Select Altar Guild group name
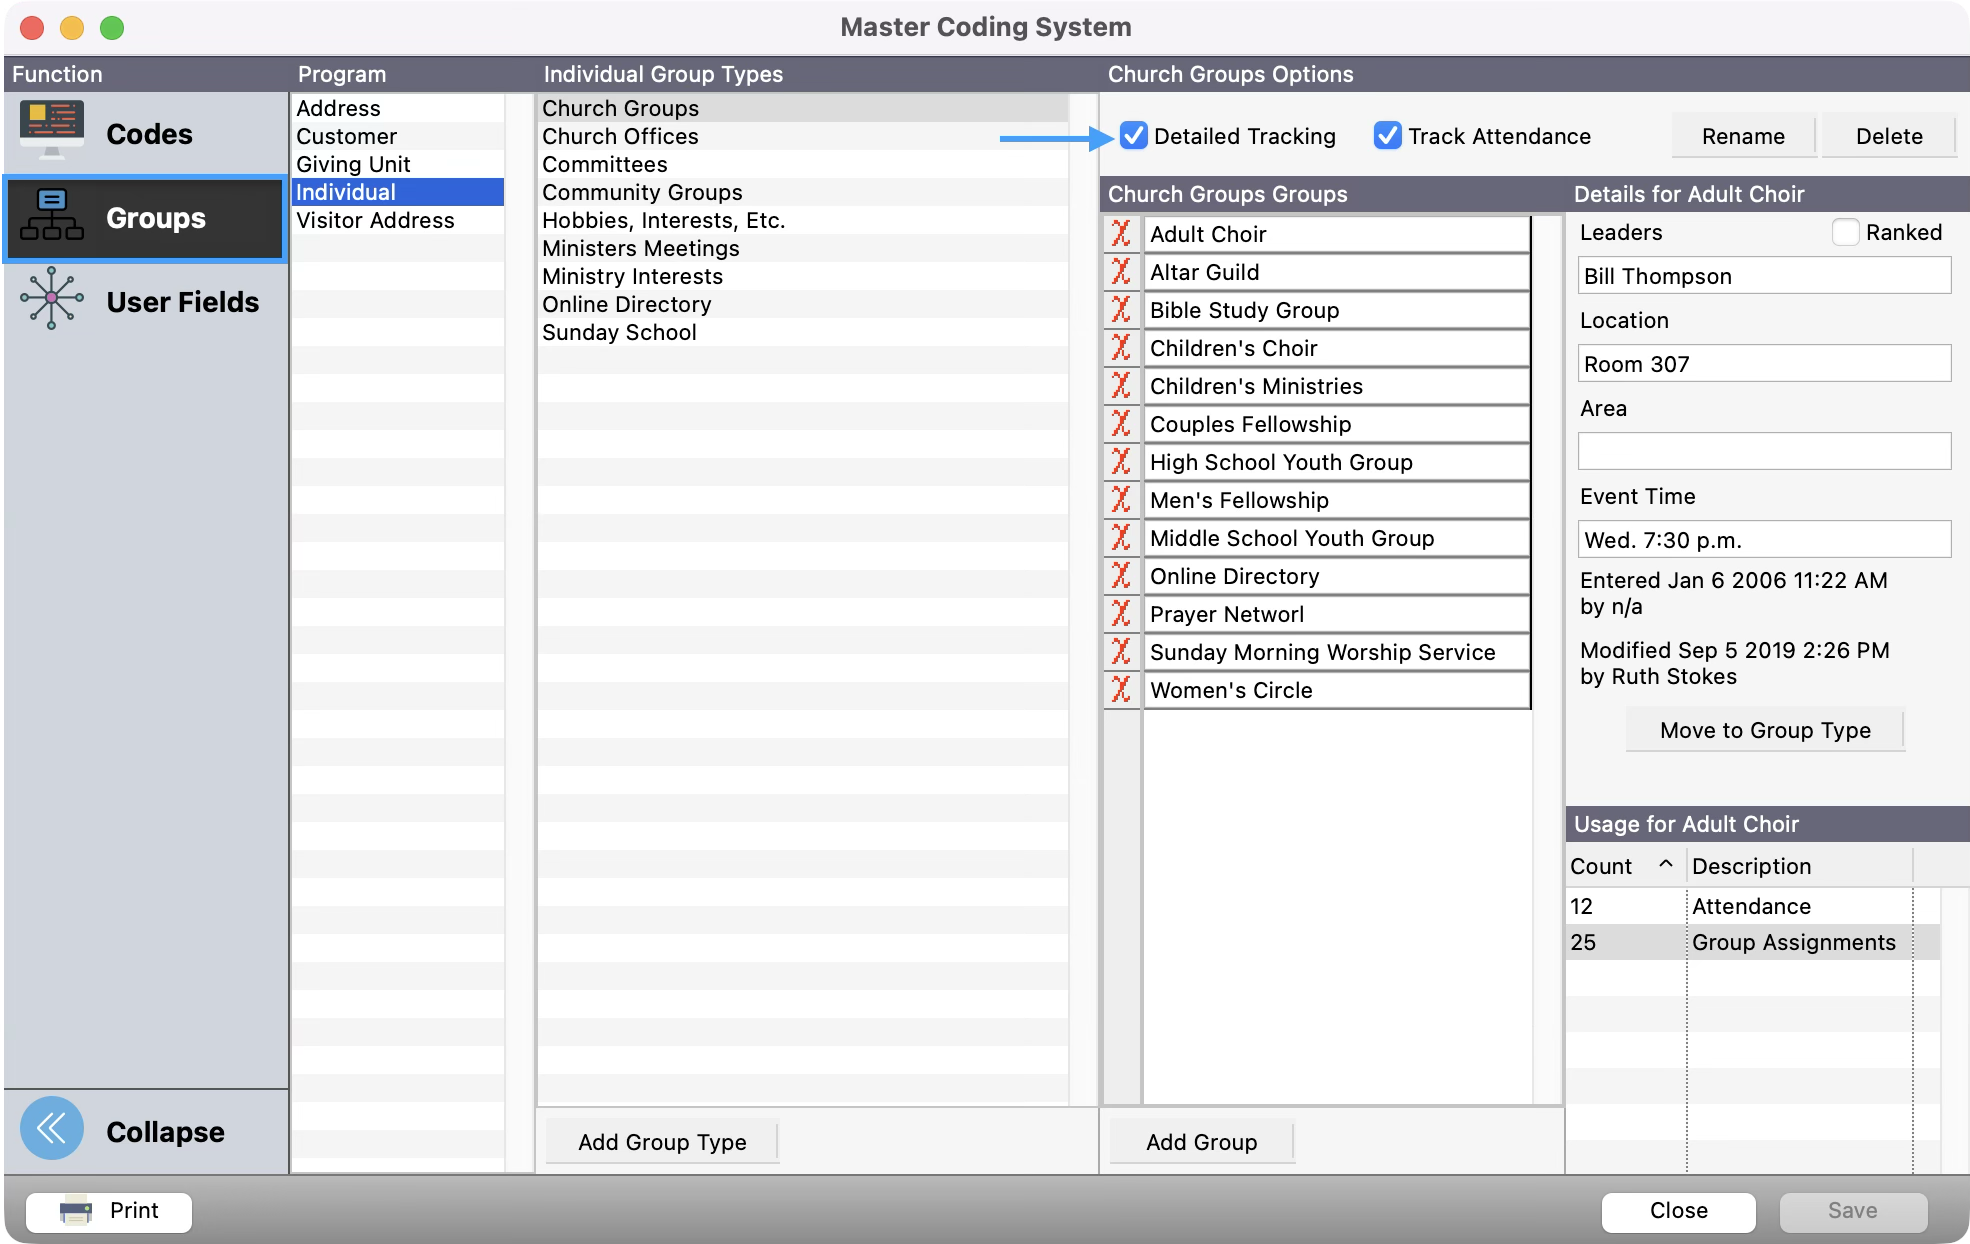Screen dimensions: 1970x1244 [1336, 272]
